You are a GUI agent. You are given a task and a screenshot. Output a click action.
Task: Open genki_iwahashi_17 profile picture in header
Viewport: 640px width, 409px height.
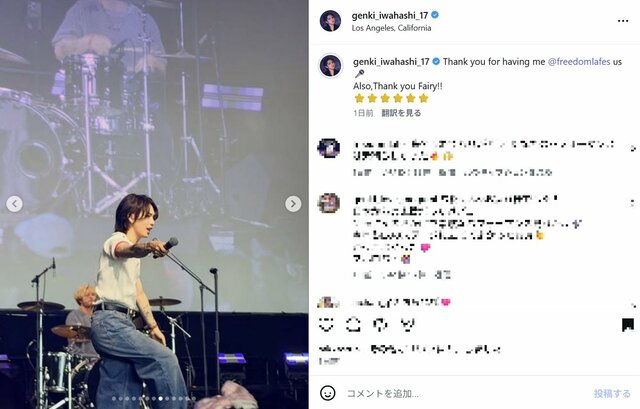[330, 21]
